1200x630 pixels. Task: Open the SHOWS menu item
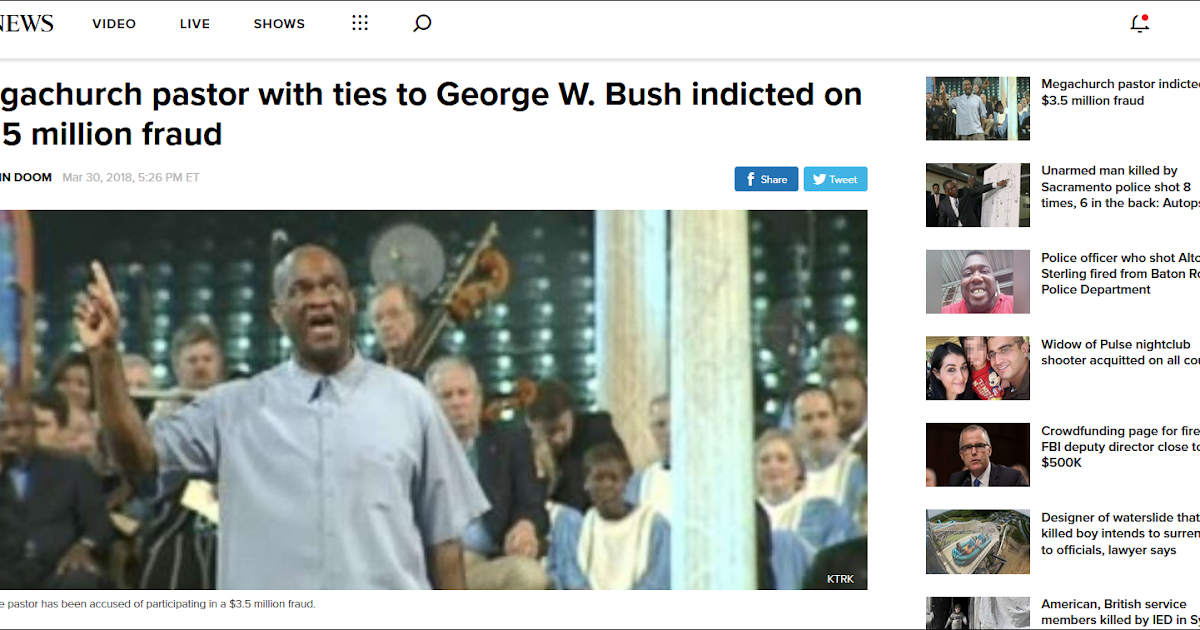coord(279,24)
